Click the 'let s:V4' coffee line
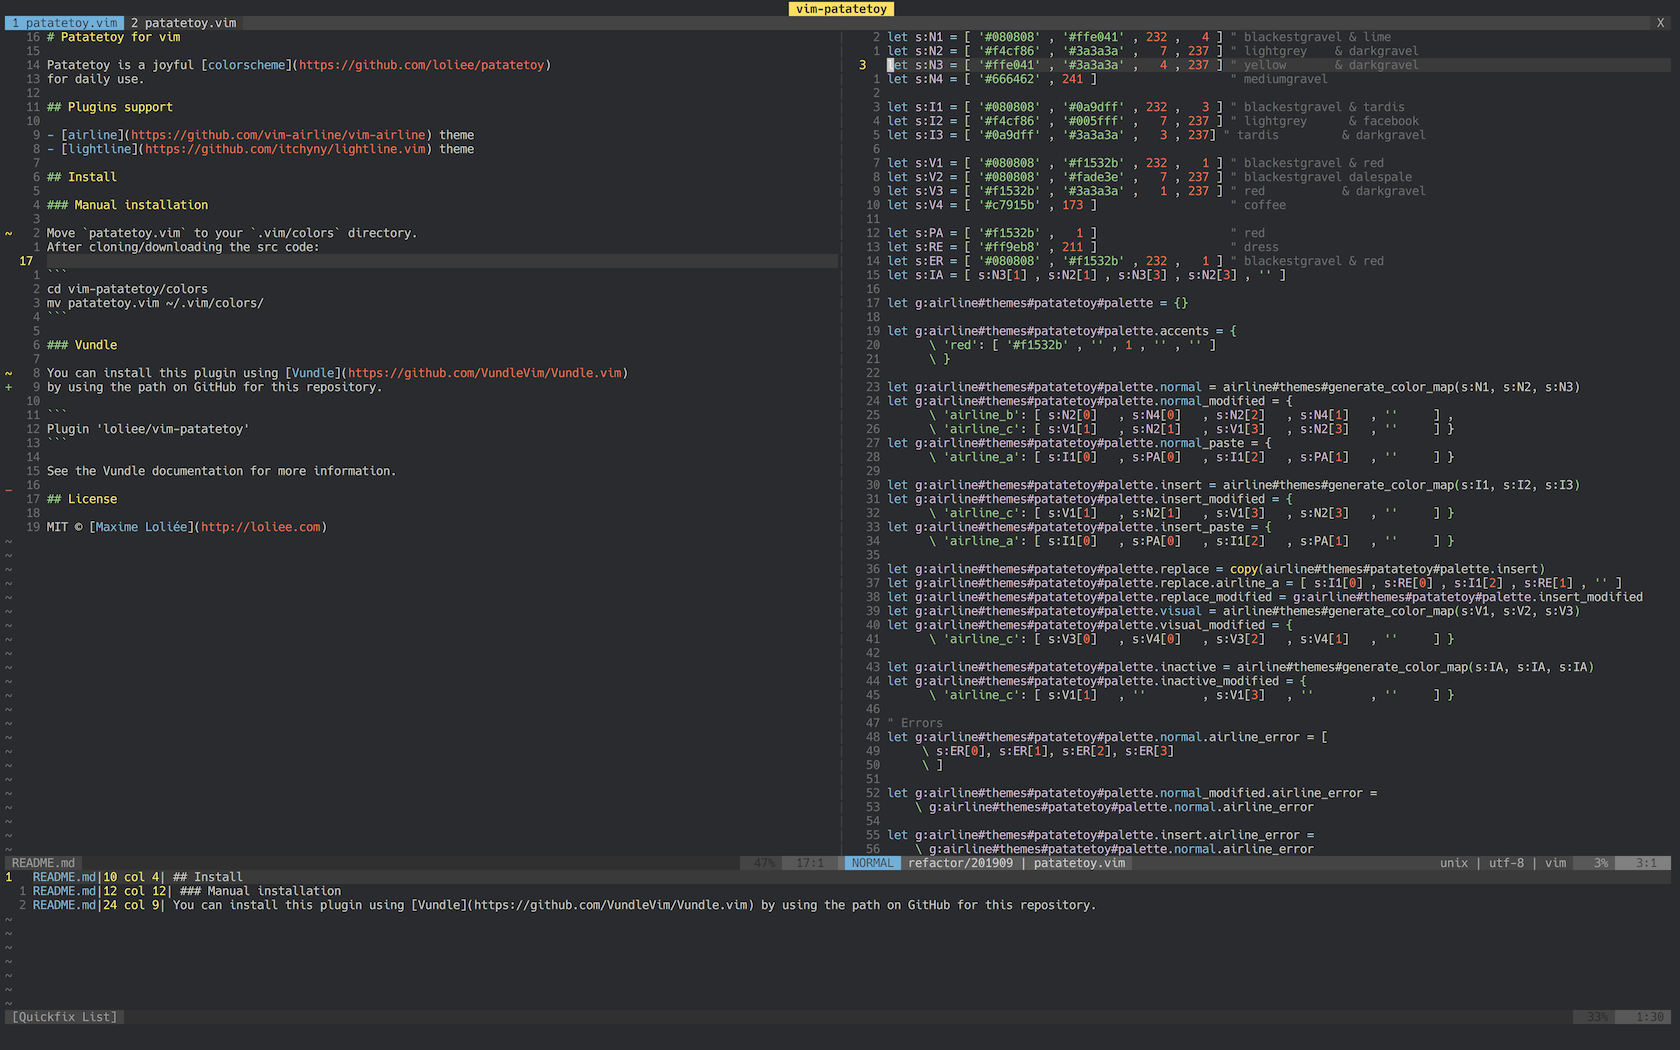1680x1050 pixels. 1087,205
